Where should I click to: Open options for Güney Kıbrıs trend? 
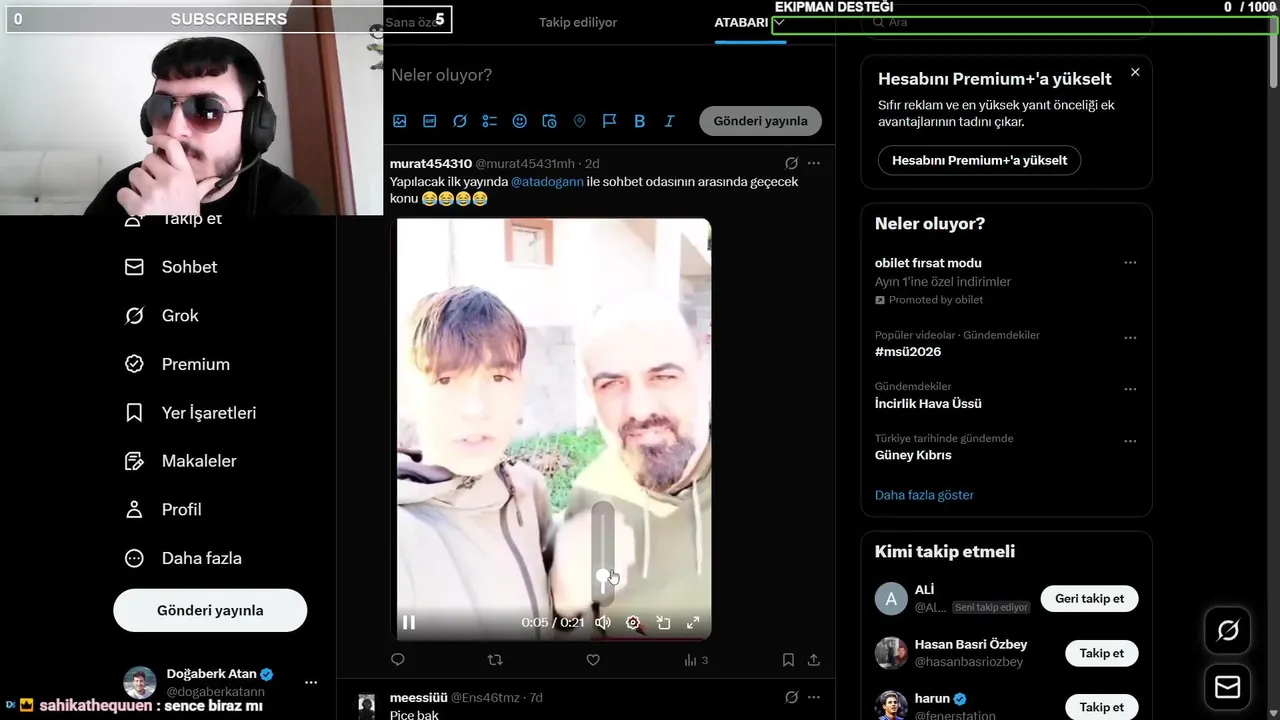coord(1130,441)
